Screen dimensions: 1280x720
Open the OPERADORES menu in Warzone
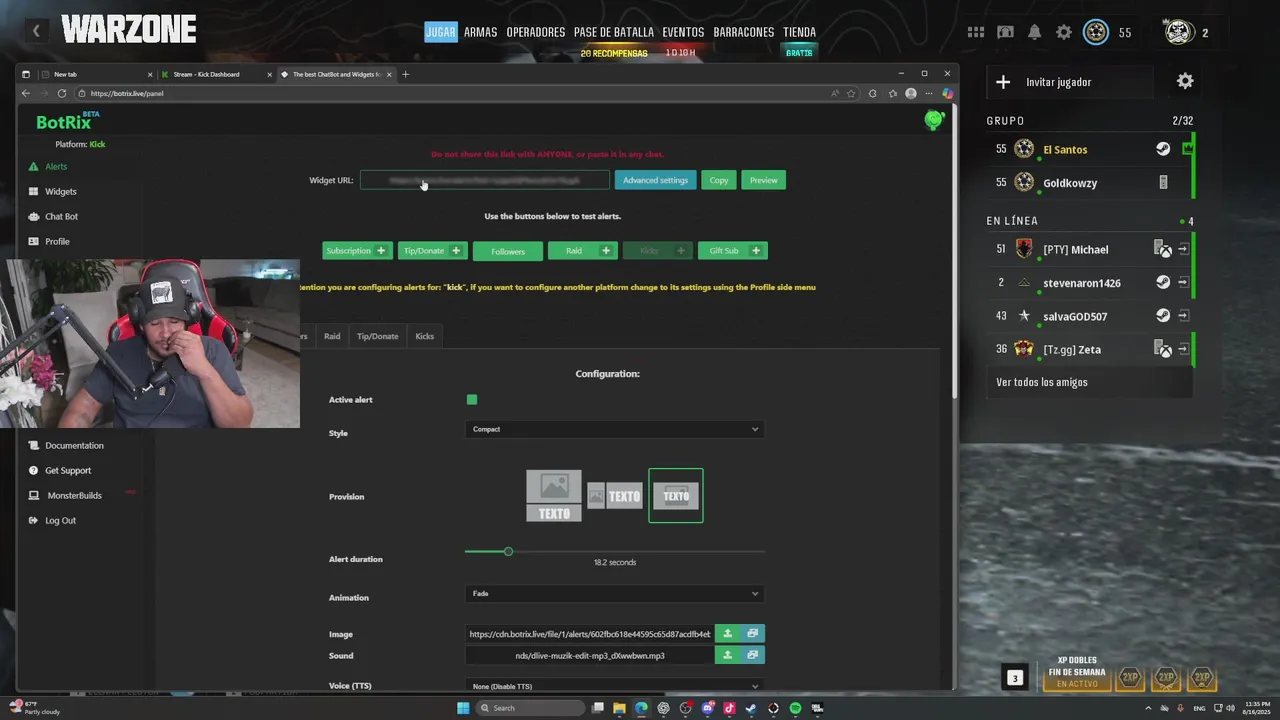click(x=535, y=32)
